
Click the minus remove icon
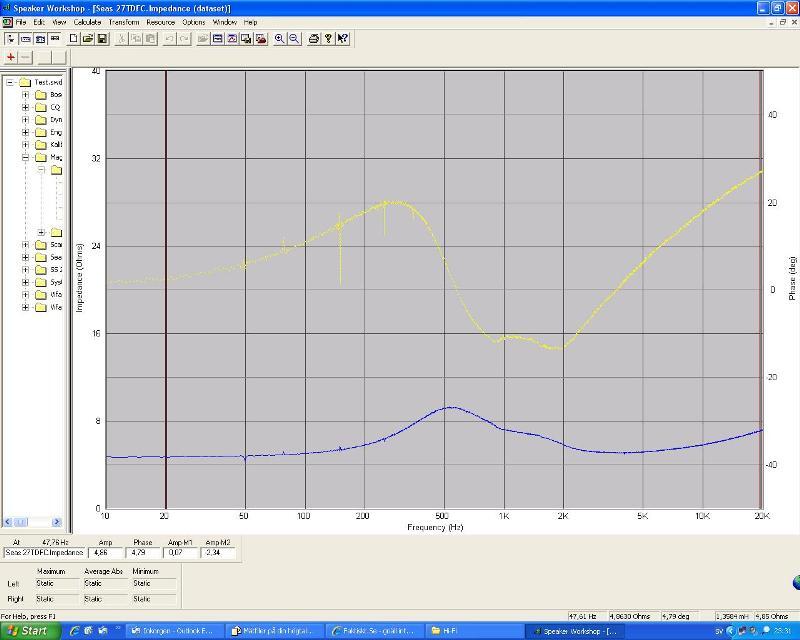click(25, 57)
